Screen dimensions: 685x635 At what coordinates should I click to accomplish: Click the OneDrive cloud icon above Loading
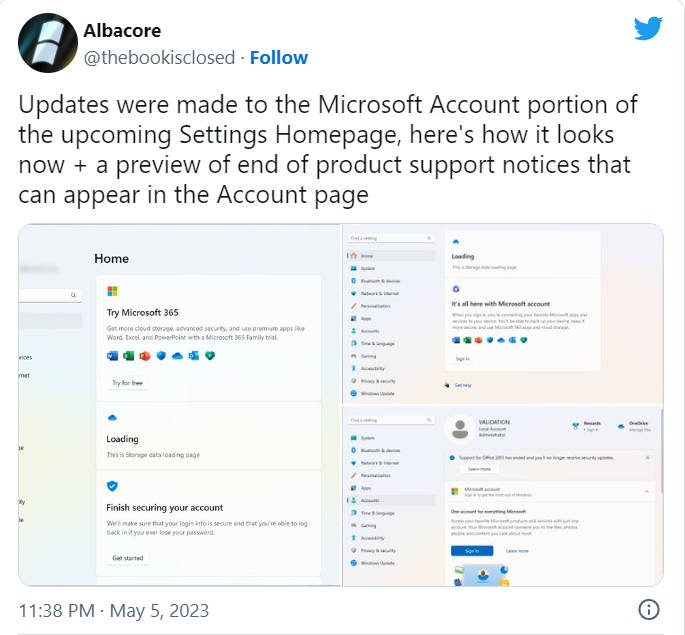[x=112, y=418]
